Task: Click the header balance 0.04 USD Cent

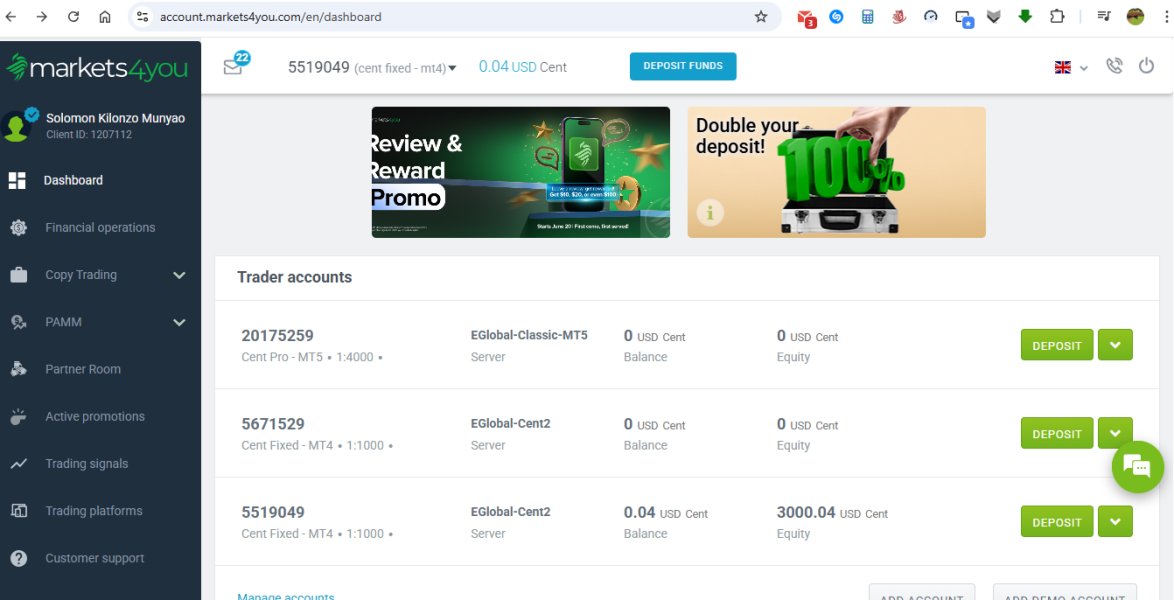Action: (523, 67)
